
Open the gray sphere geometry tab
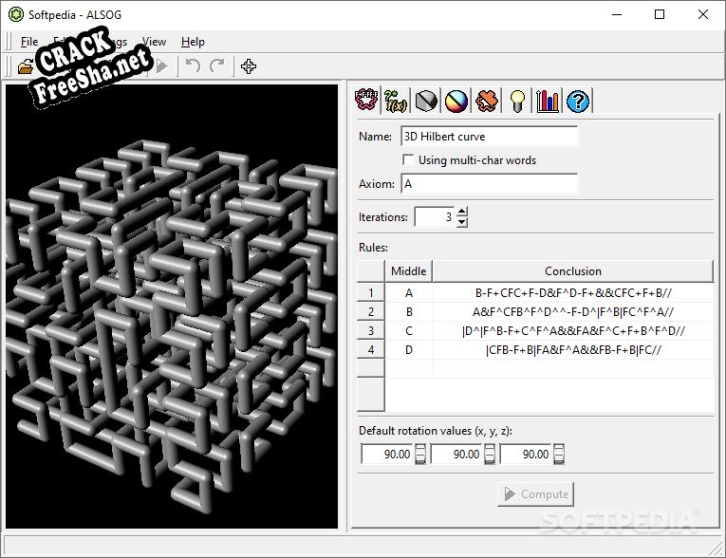pos(427,100)
